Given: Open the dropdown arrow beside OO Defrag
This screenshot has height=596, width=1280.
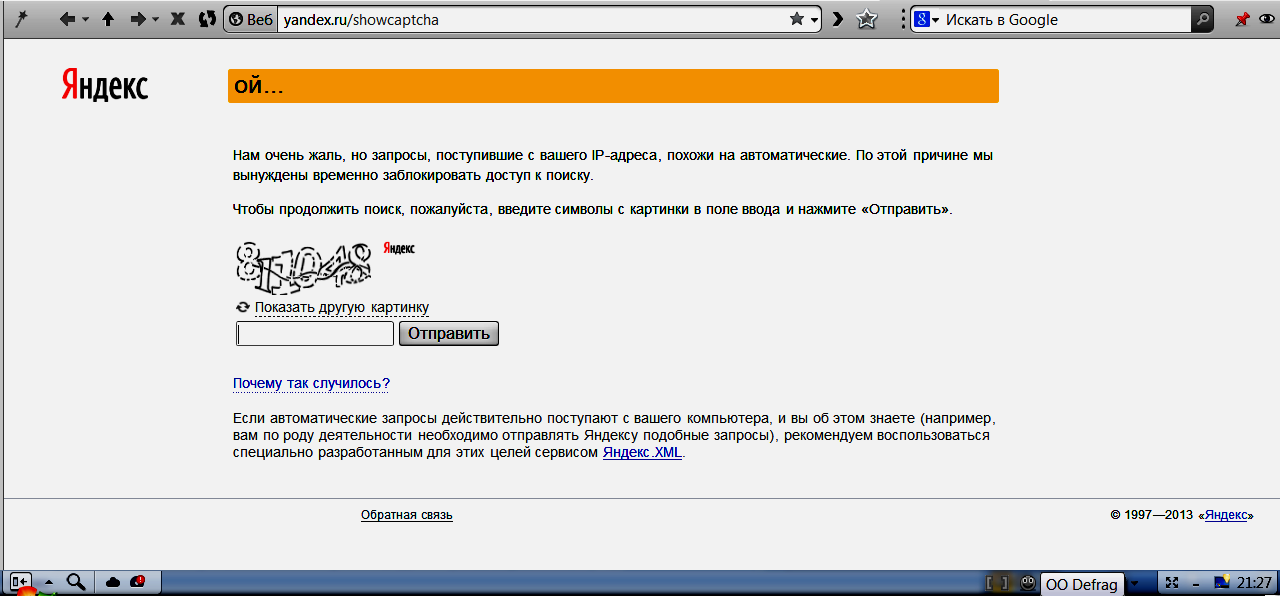Looking at the screenshot, I should [1134, 584].
